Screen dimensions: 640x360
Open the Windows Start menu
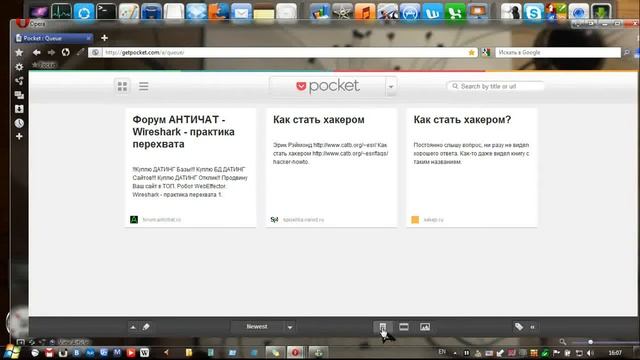pos(11,352)
